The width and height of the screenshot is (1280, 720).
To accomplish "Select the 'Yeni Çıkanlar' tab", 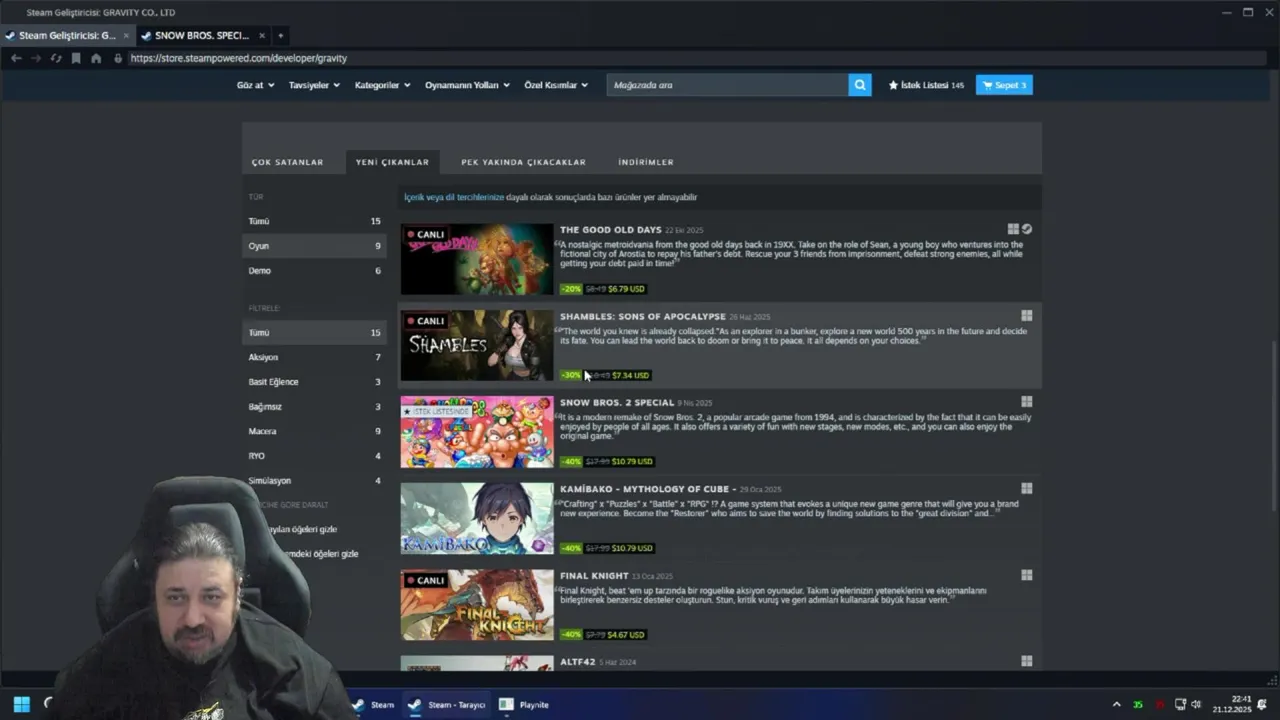I will (x=392, y=162).
